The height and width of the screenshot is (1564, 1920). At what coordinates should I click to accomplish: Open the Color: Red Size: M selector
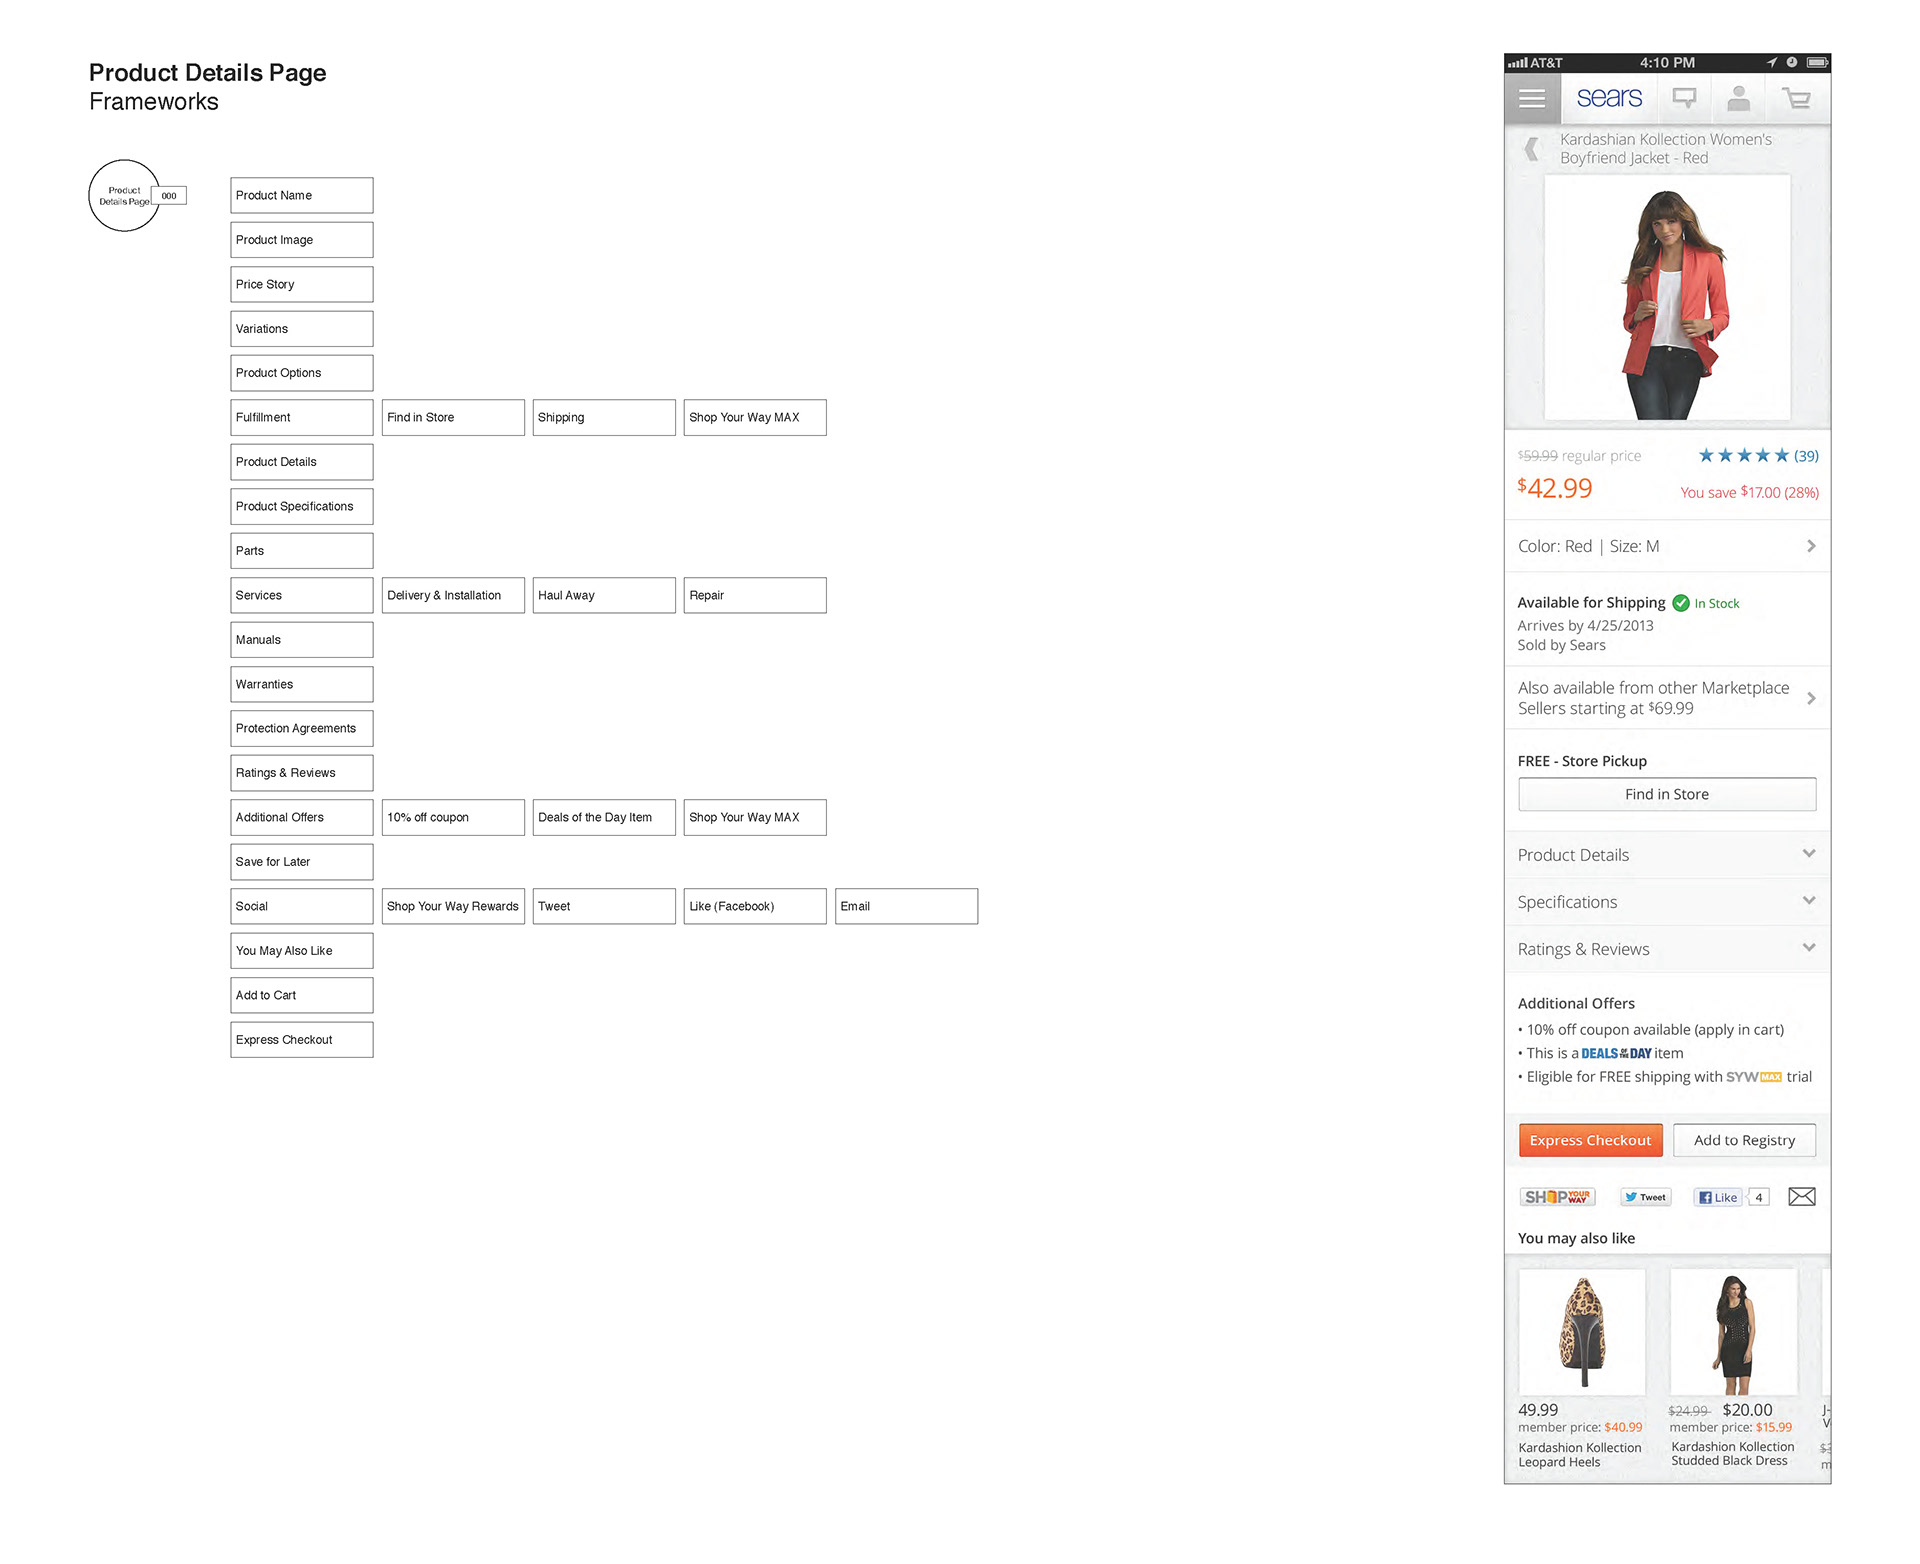(x=1667, y=546)
